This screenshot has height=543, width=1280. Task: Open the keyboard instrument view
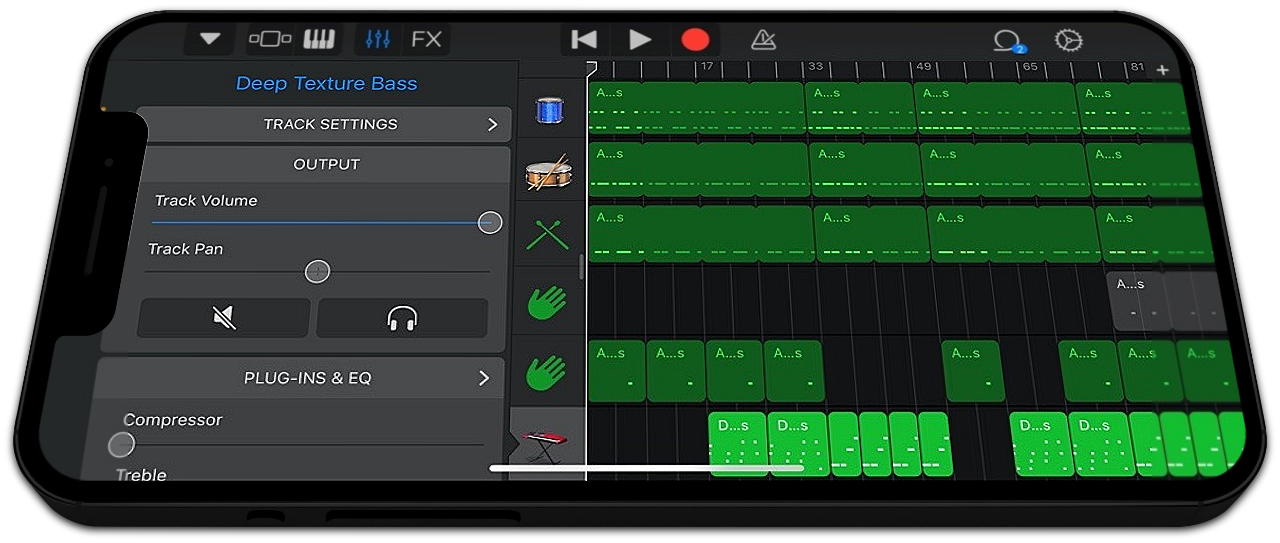click(319, 39)
